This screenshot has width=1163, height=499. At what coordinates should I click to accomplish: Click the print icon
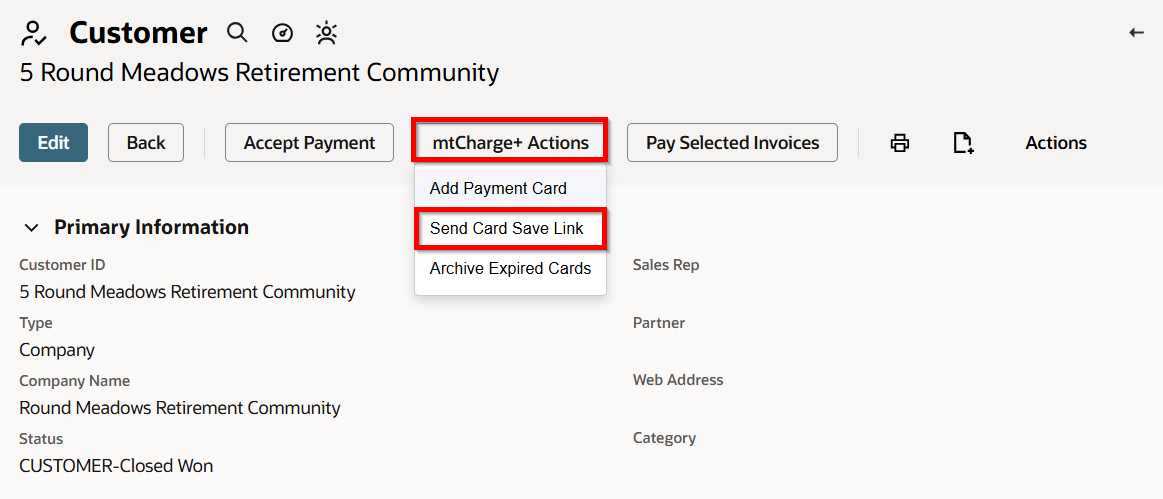[x=900, y=142]
